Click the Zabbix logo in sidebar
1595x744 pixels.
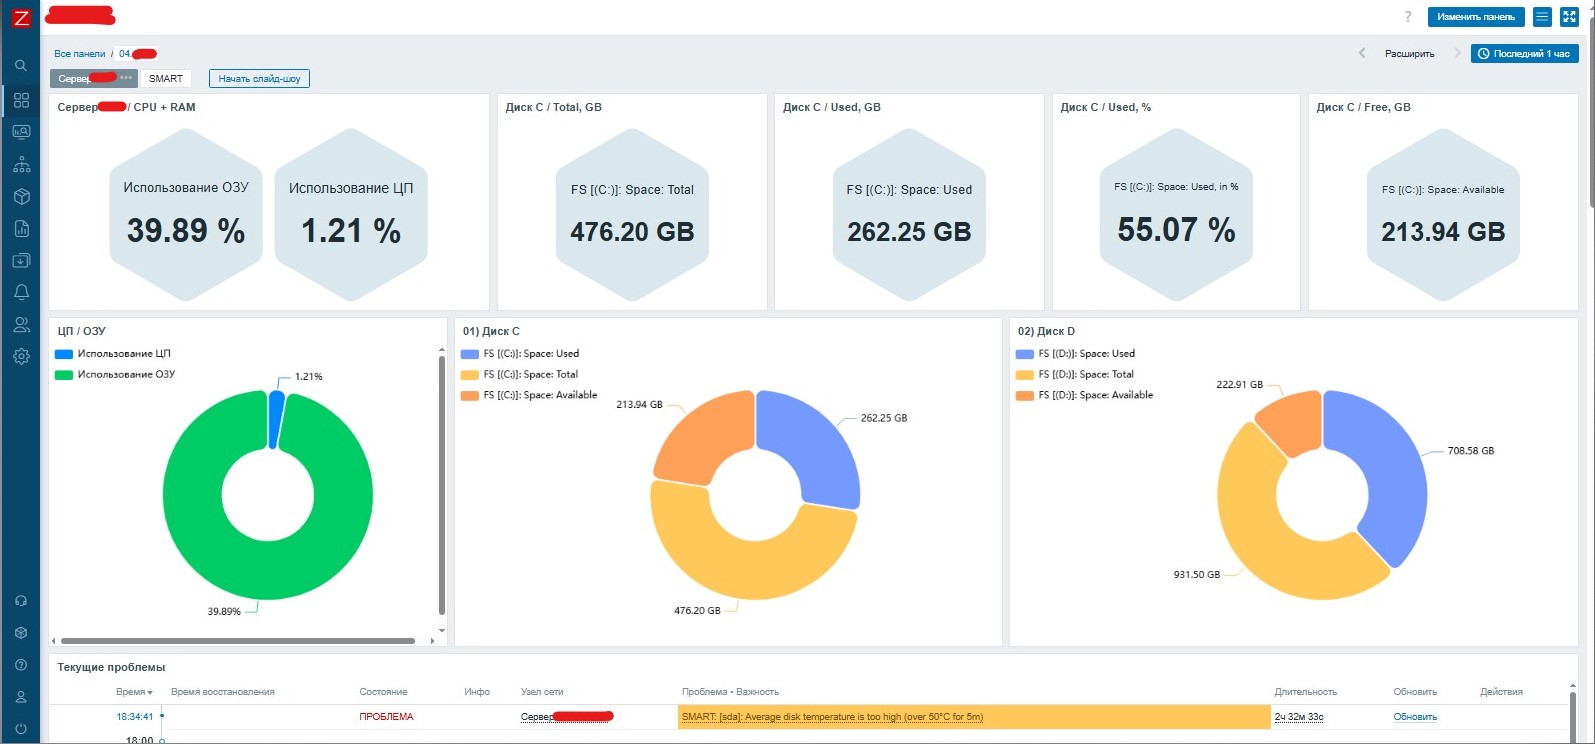[x=21, y=17]
